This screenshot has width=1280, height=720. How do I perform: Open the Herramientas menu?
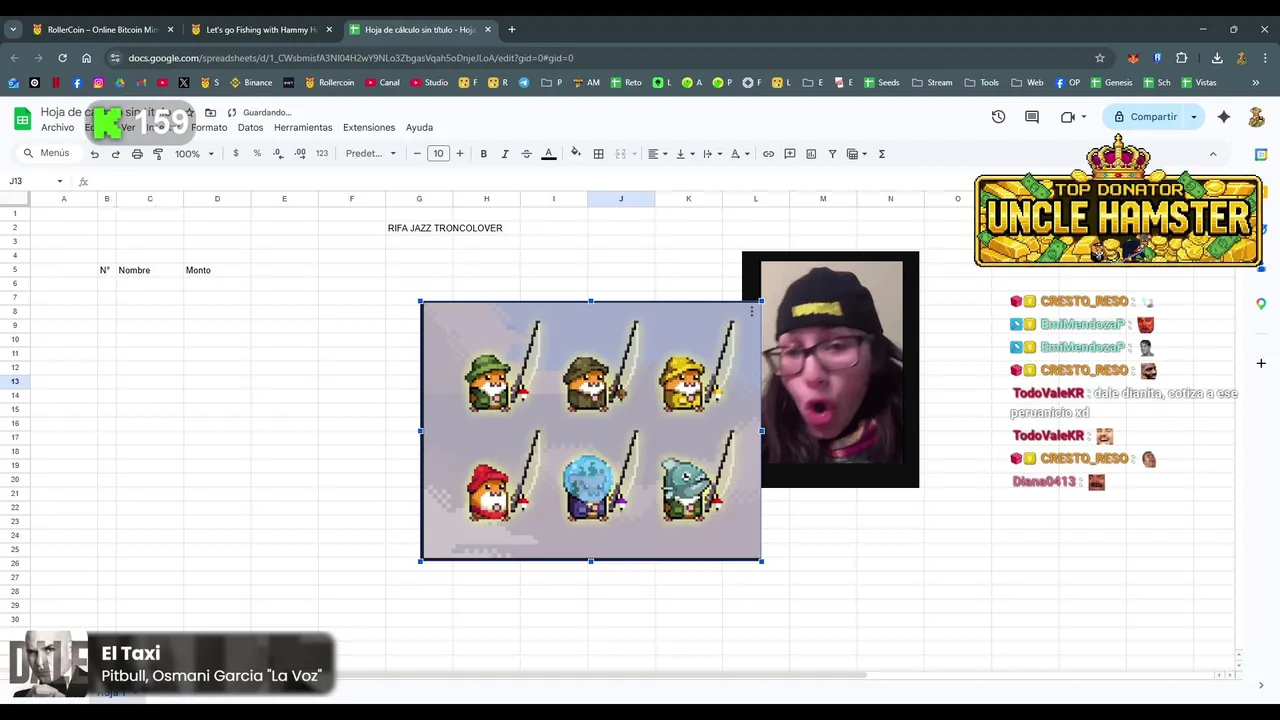tap(303, 128)
